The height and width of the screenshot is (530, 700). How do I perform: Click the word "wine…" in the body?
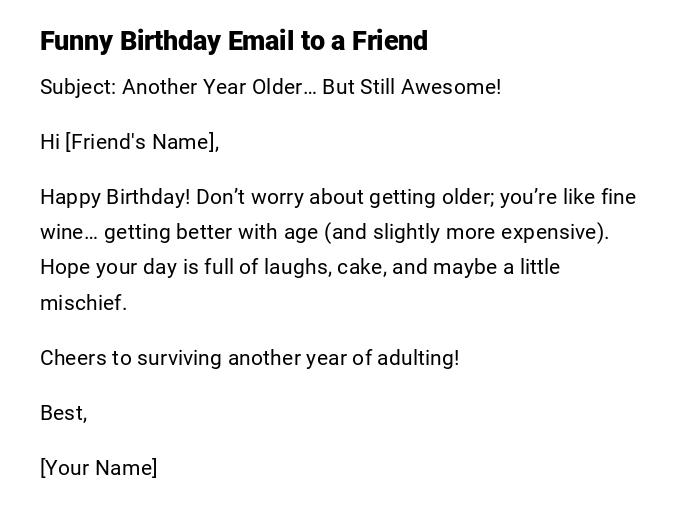68,232
